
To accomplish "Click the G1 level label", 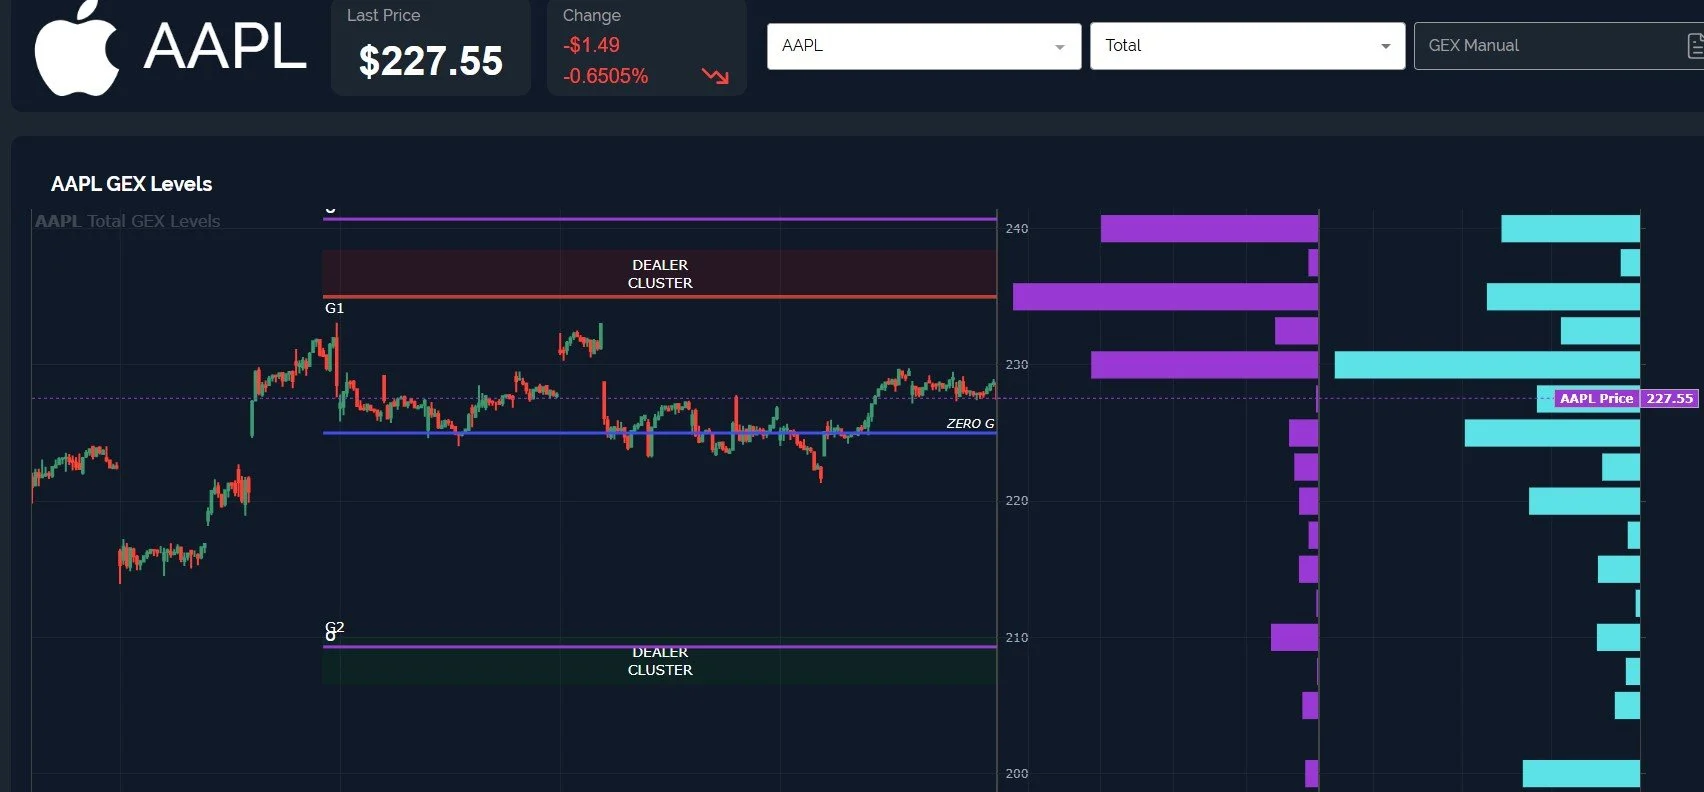I will [x=334, y=308].
